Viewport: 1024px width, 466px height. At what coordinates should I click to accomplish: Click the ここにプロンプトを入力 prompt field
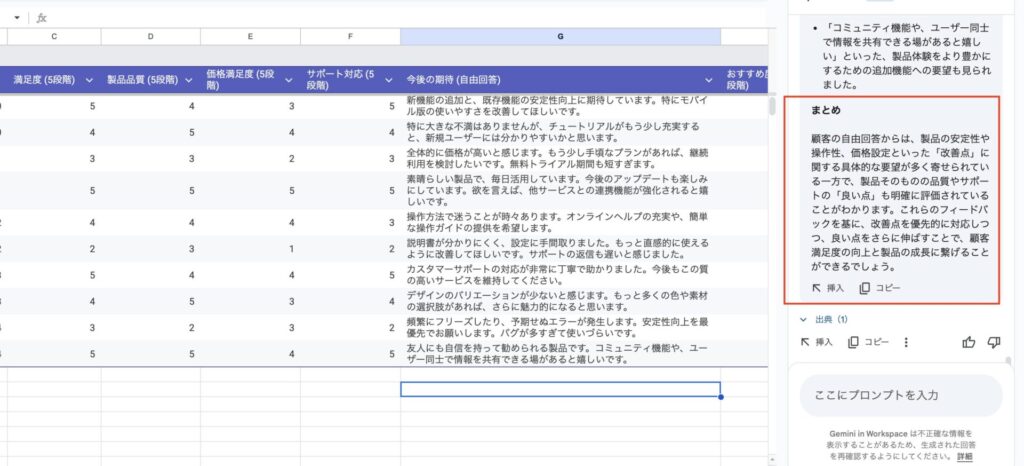(x=901, y=396)
